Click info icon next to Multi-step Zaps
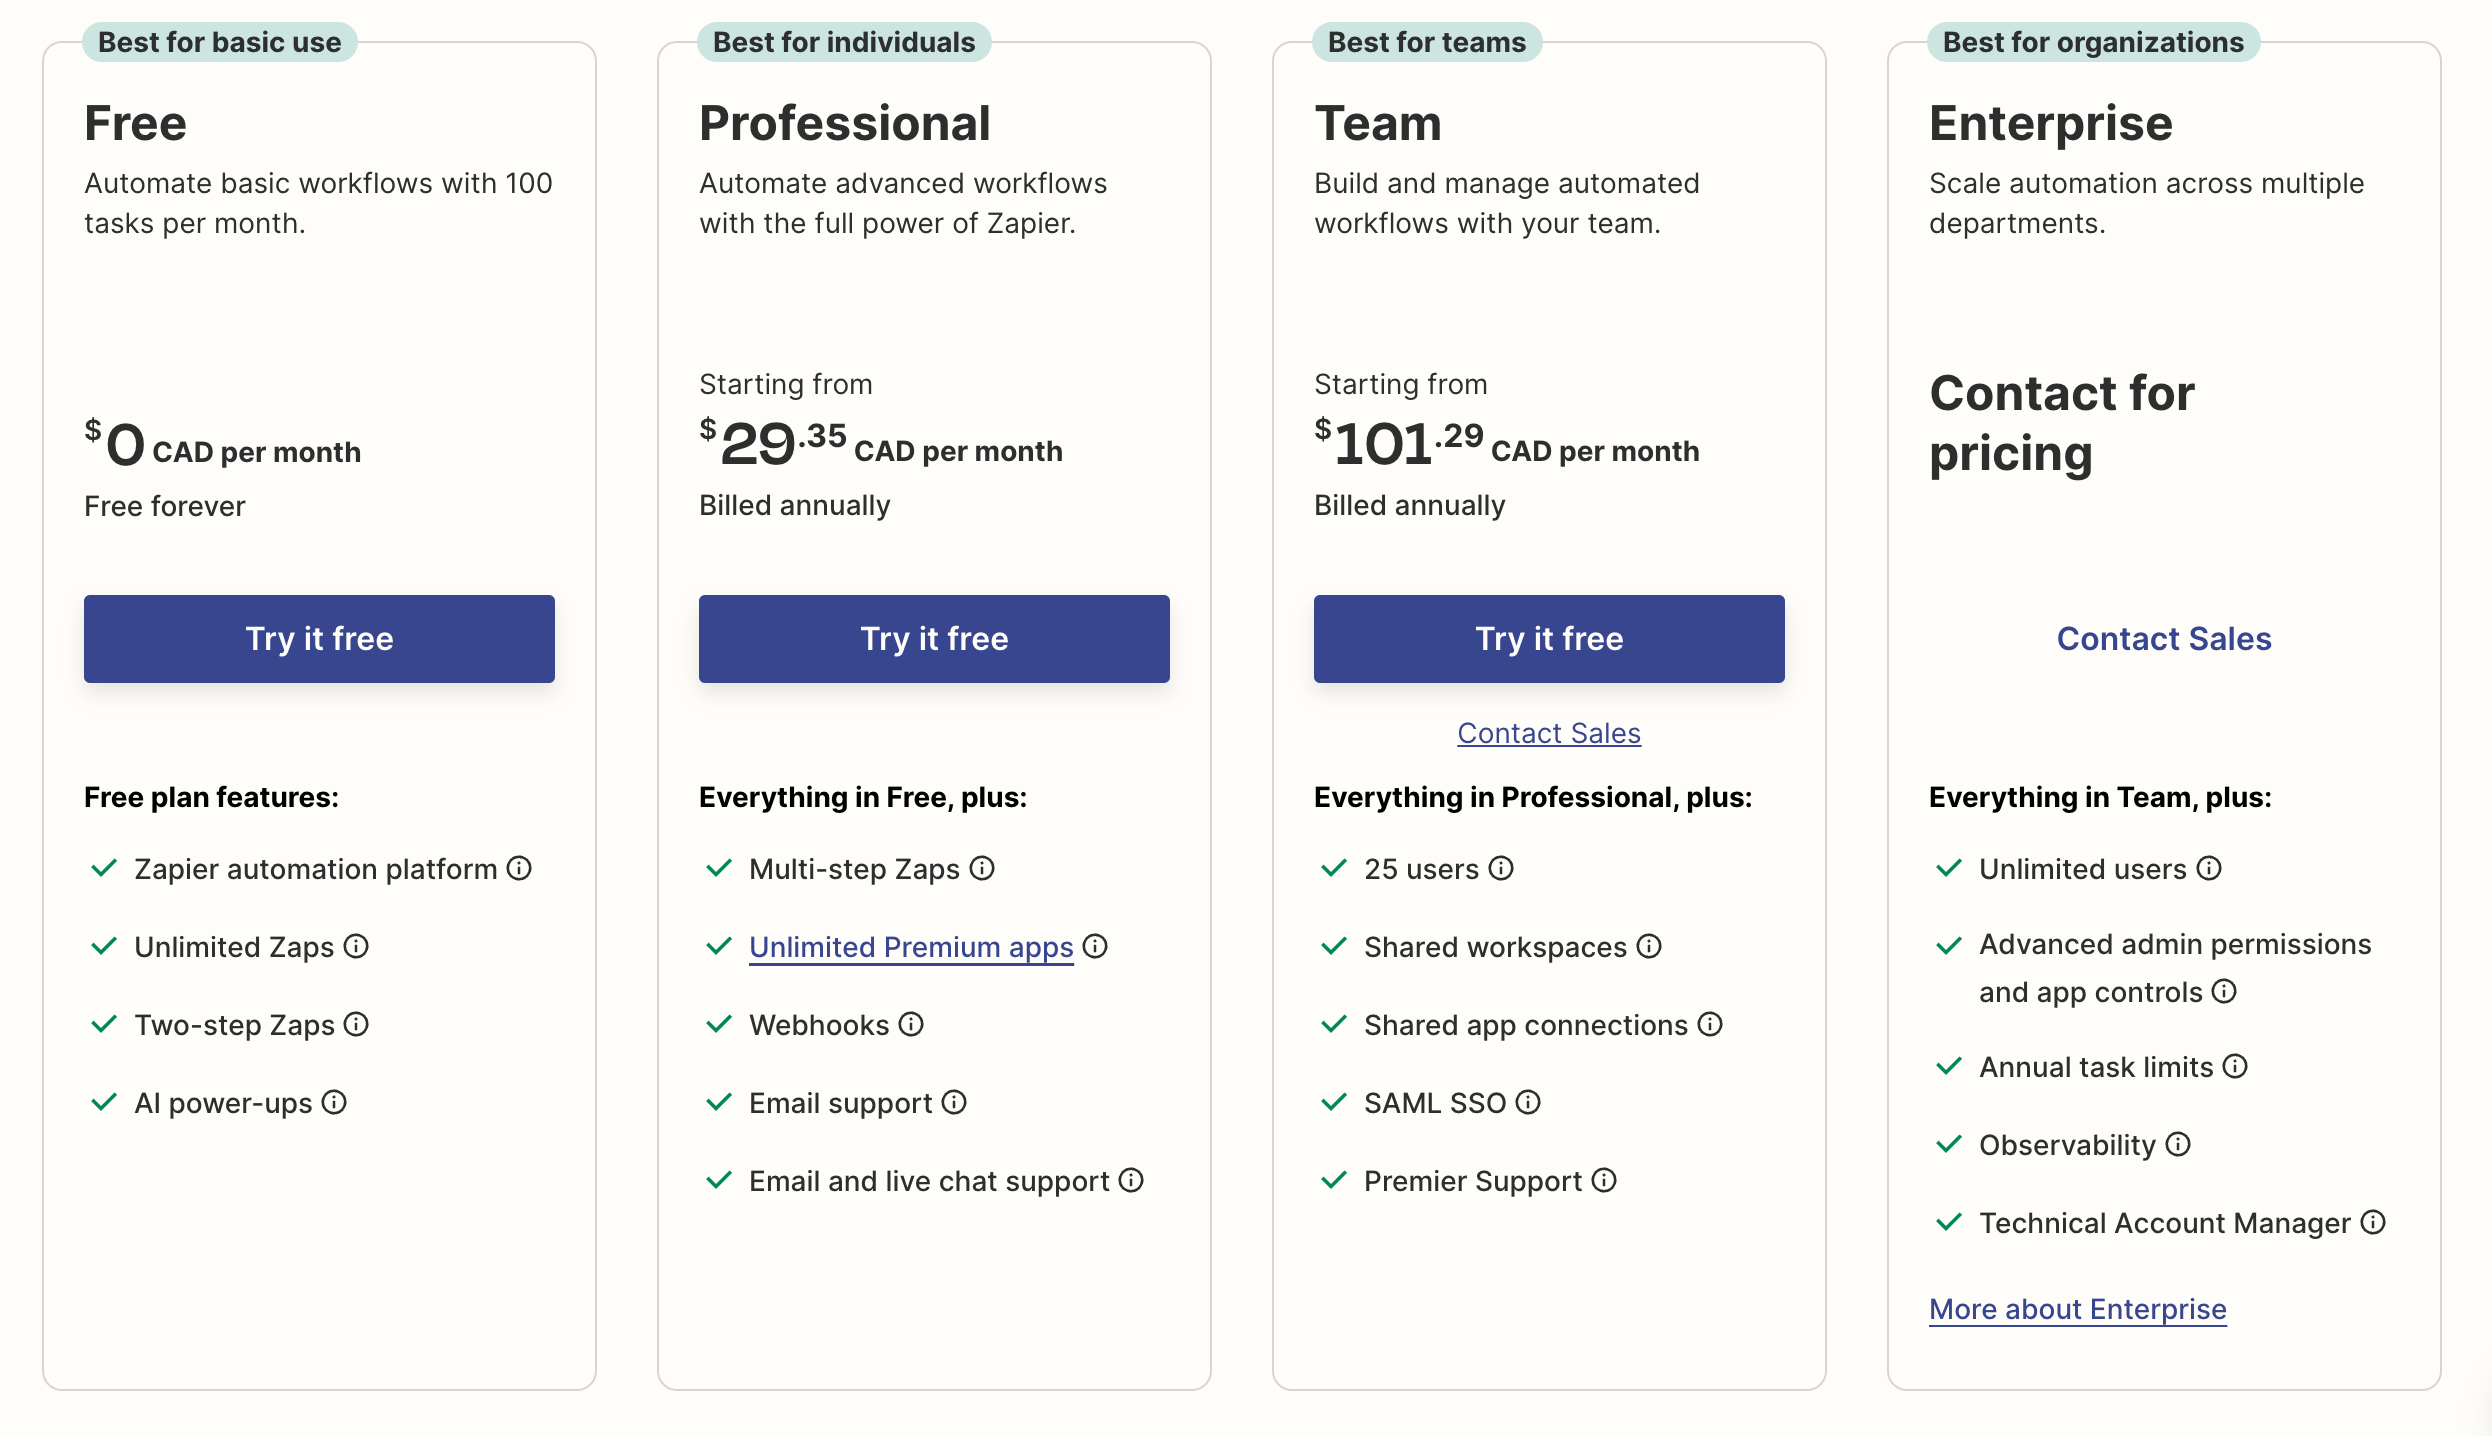Image resolution: width=2492 pixels, height=1436 pixels. click(982, 868)
